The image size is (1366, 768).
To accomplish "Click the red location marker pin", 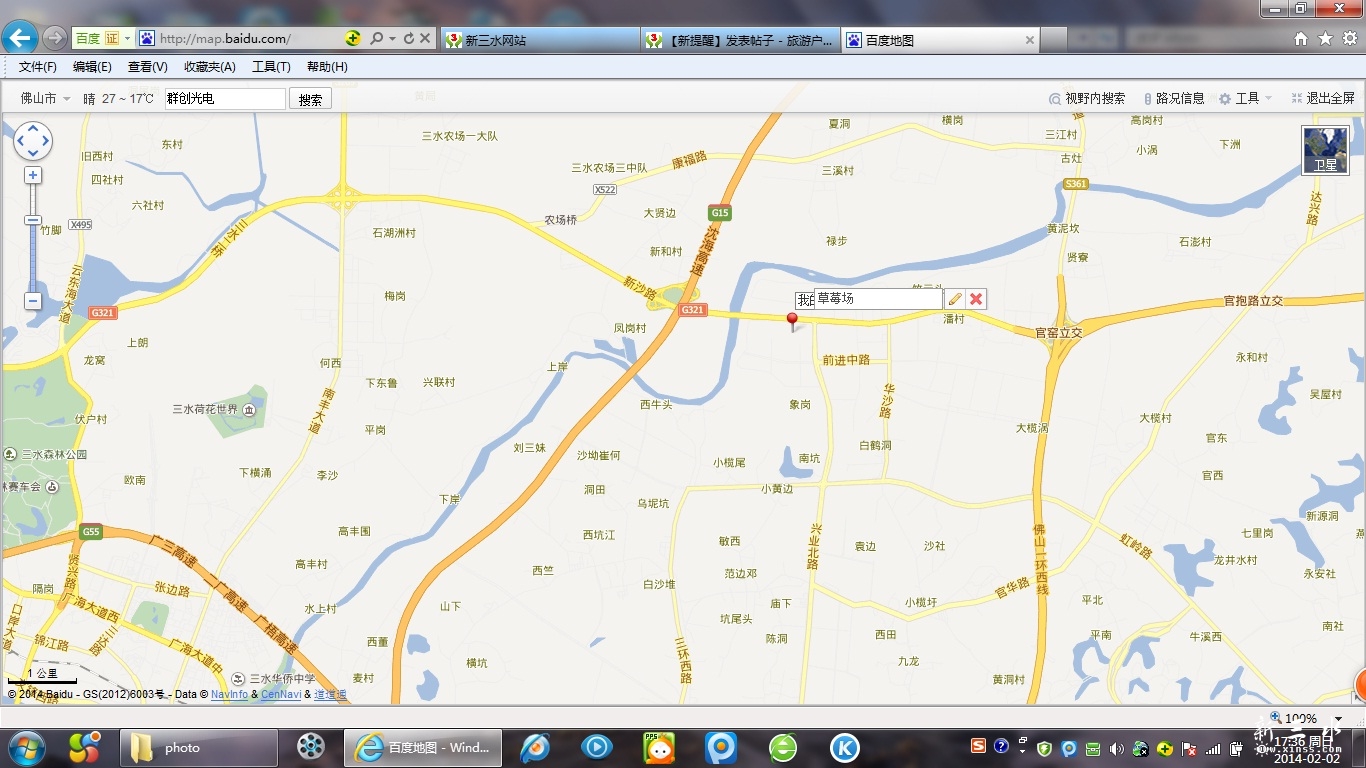I will point(793,321).
